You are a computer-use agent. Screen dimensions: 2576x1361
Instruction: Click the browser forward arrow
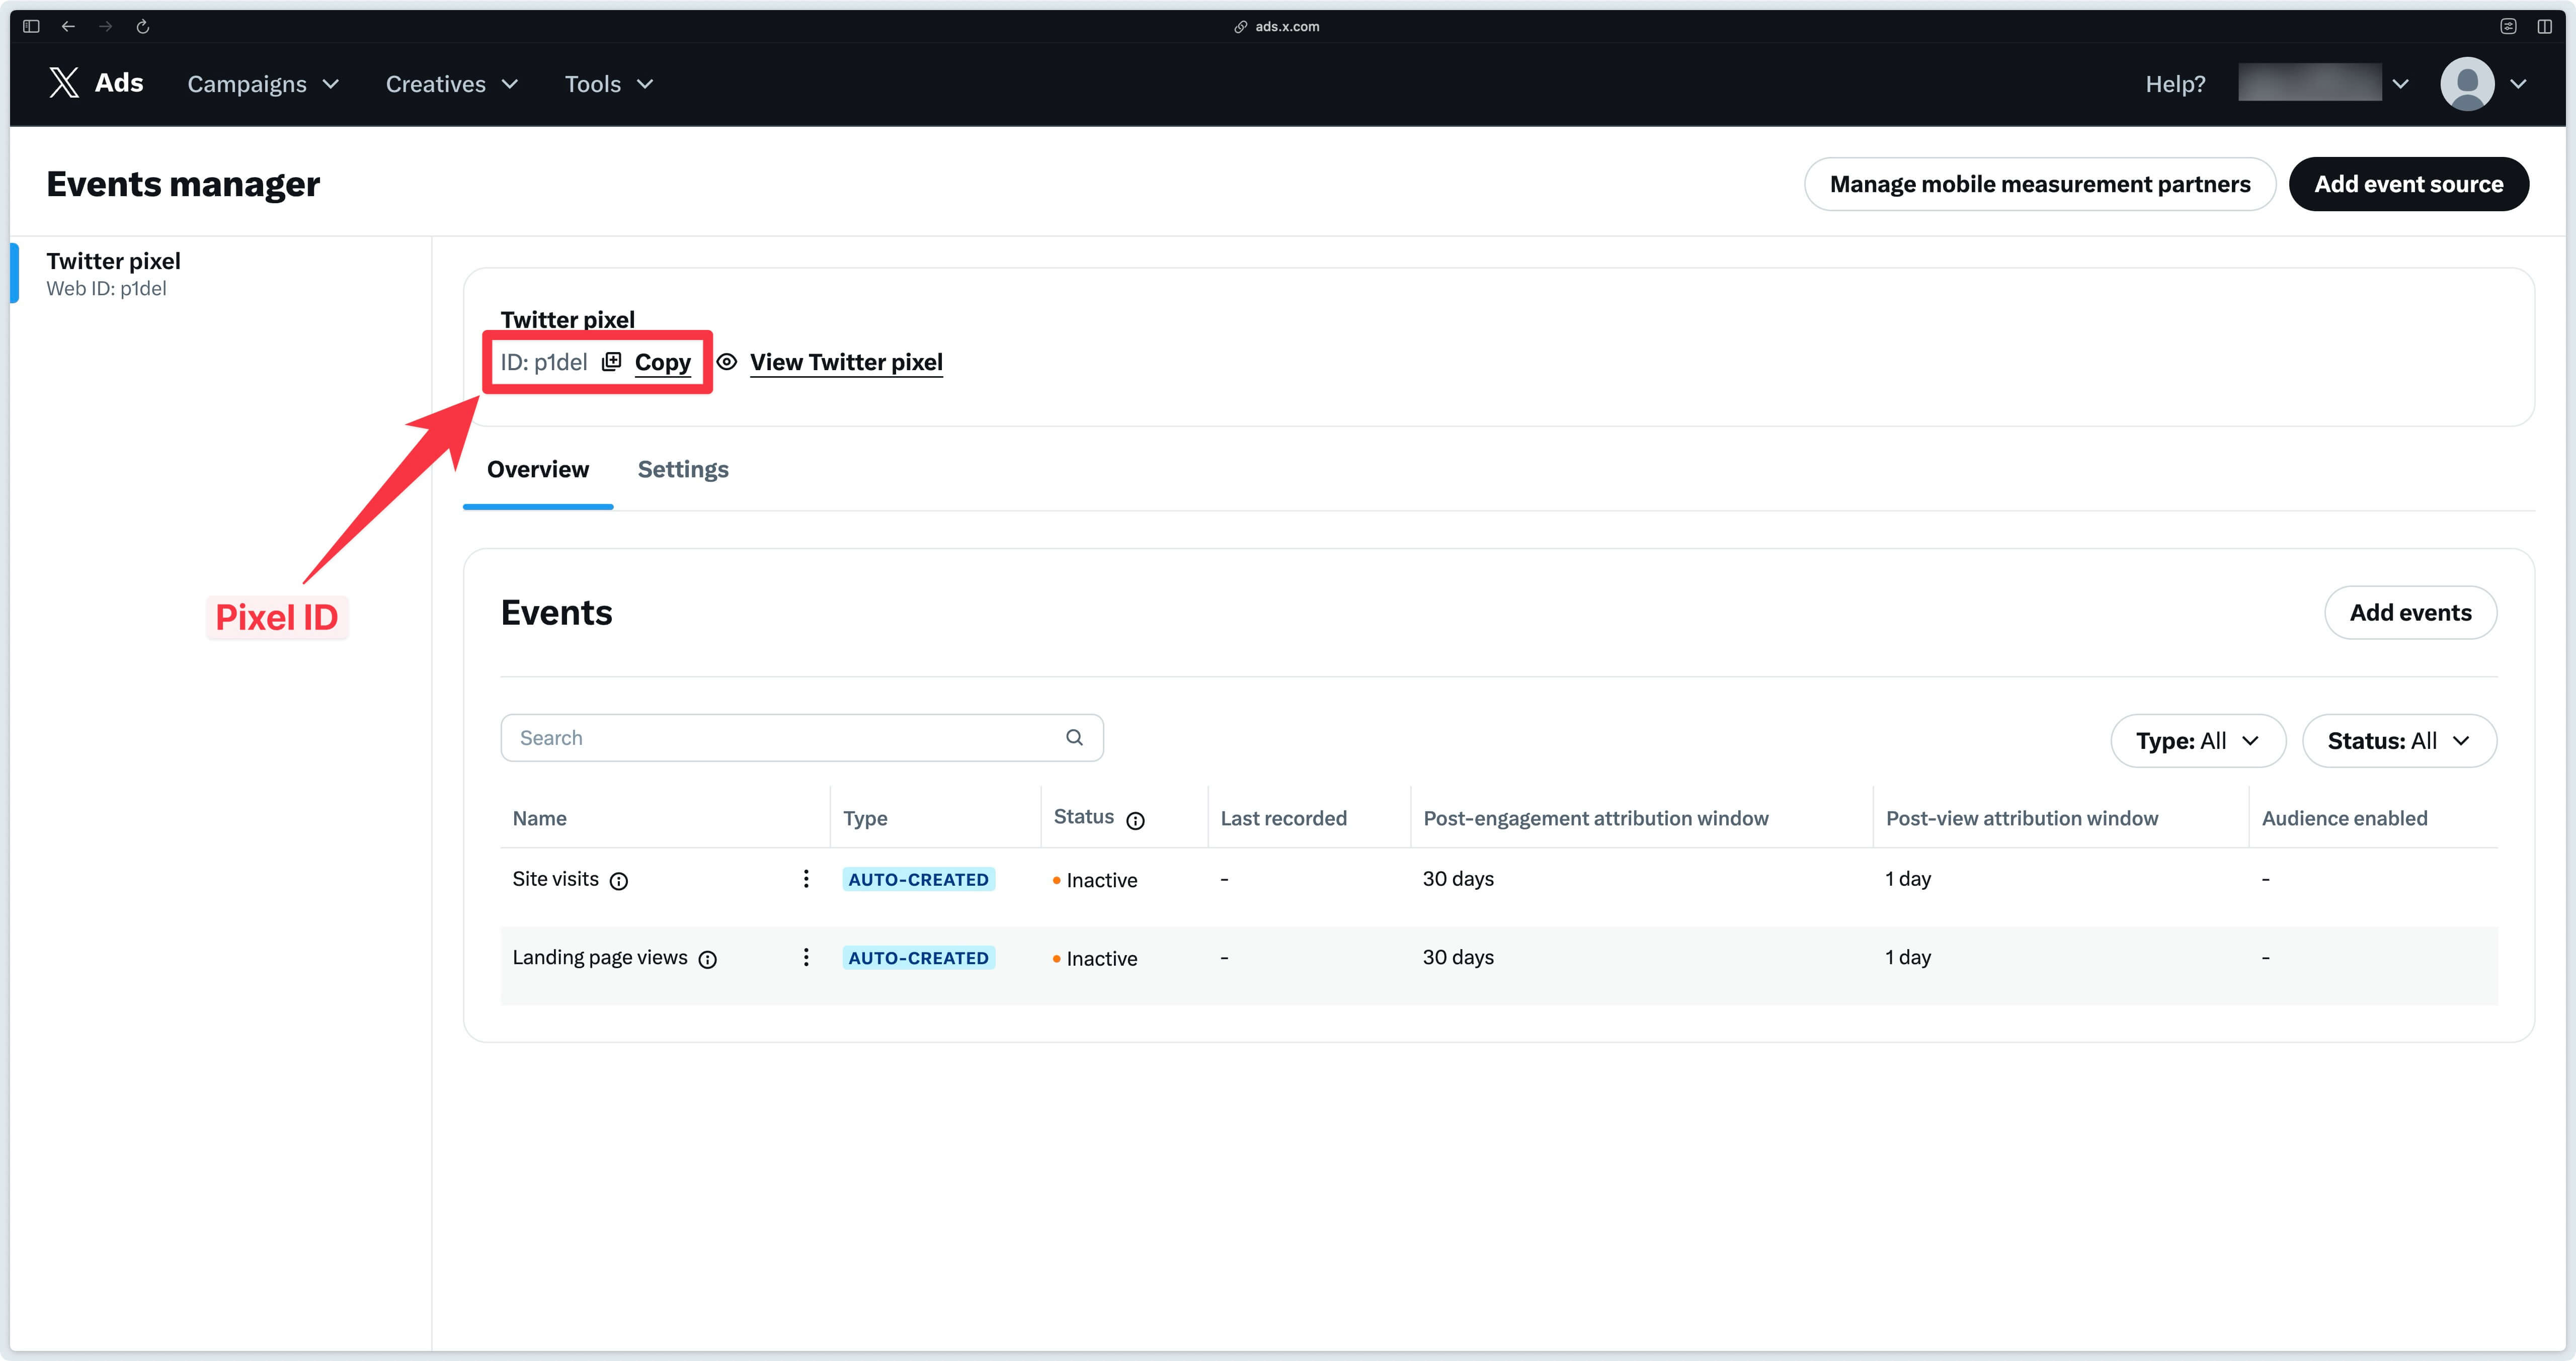pos(106,26)
